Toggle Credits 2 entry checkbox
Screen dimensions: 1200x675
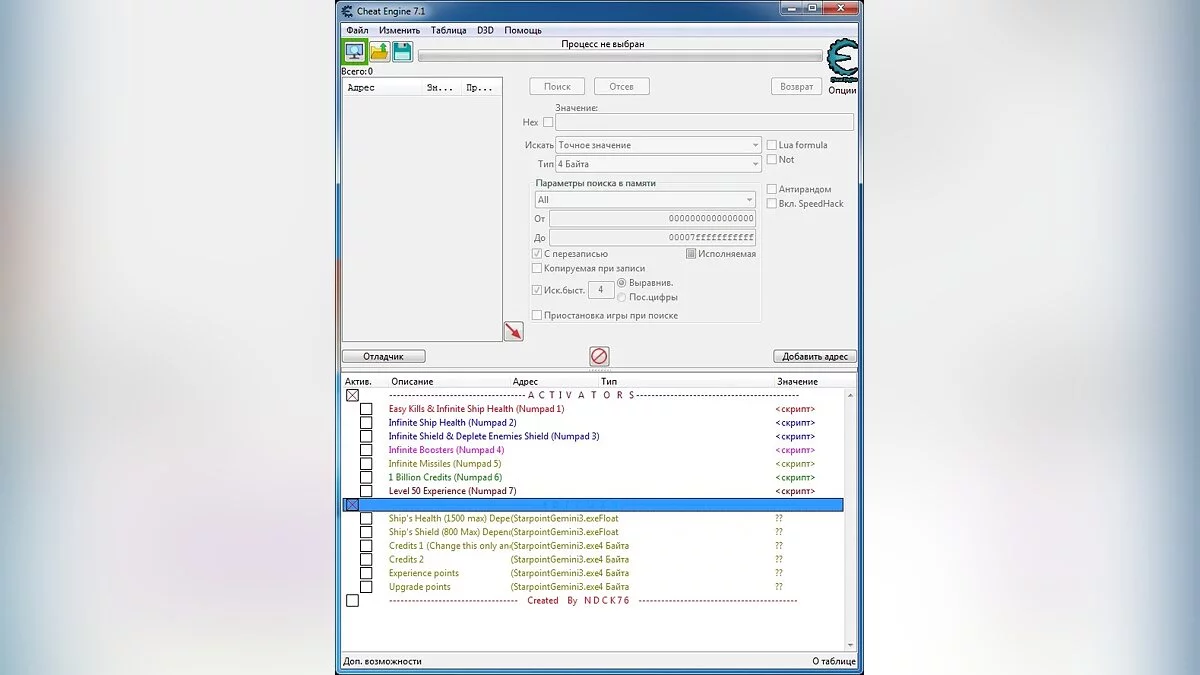pyautogui.click(x=366, y=559)
